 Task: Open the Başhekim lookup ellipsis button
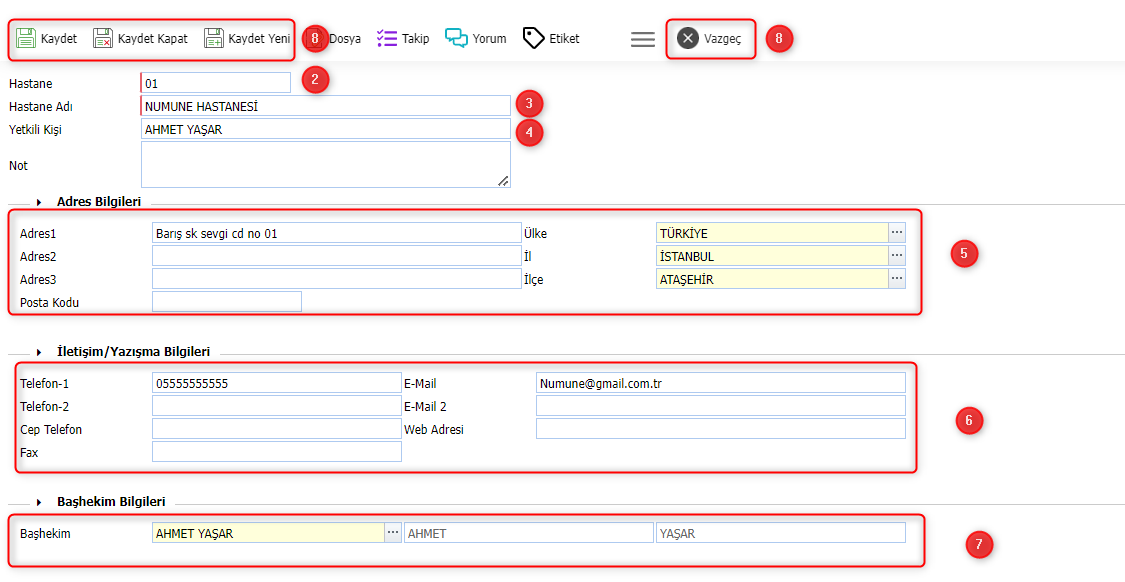[393, 533]
